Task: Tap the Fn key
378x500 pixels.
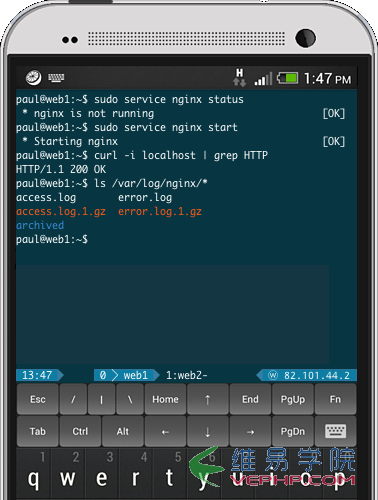Action: 335,399
